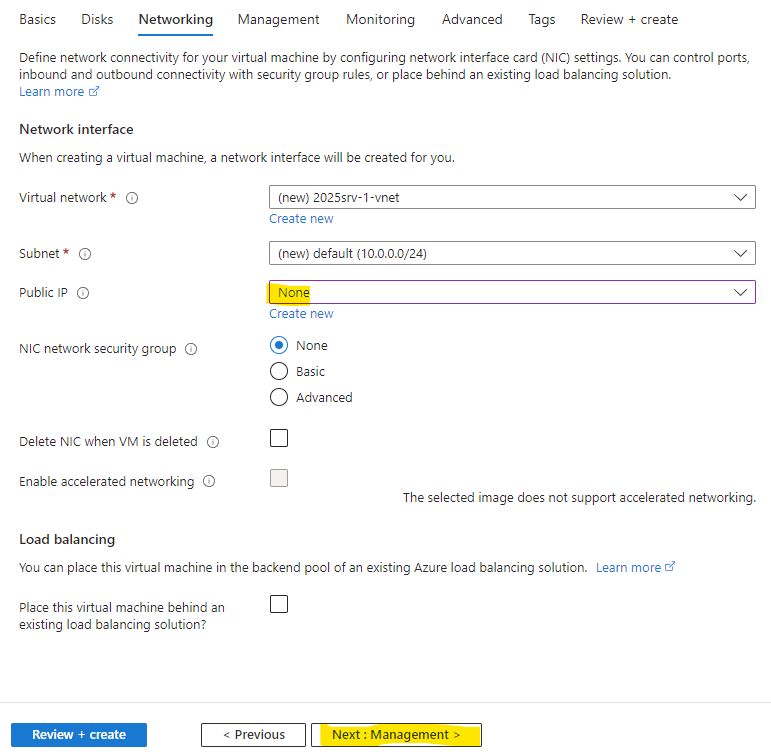Click the Subnet info icon

coord(85,254)
